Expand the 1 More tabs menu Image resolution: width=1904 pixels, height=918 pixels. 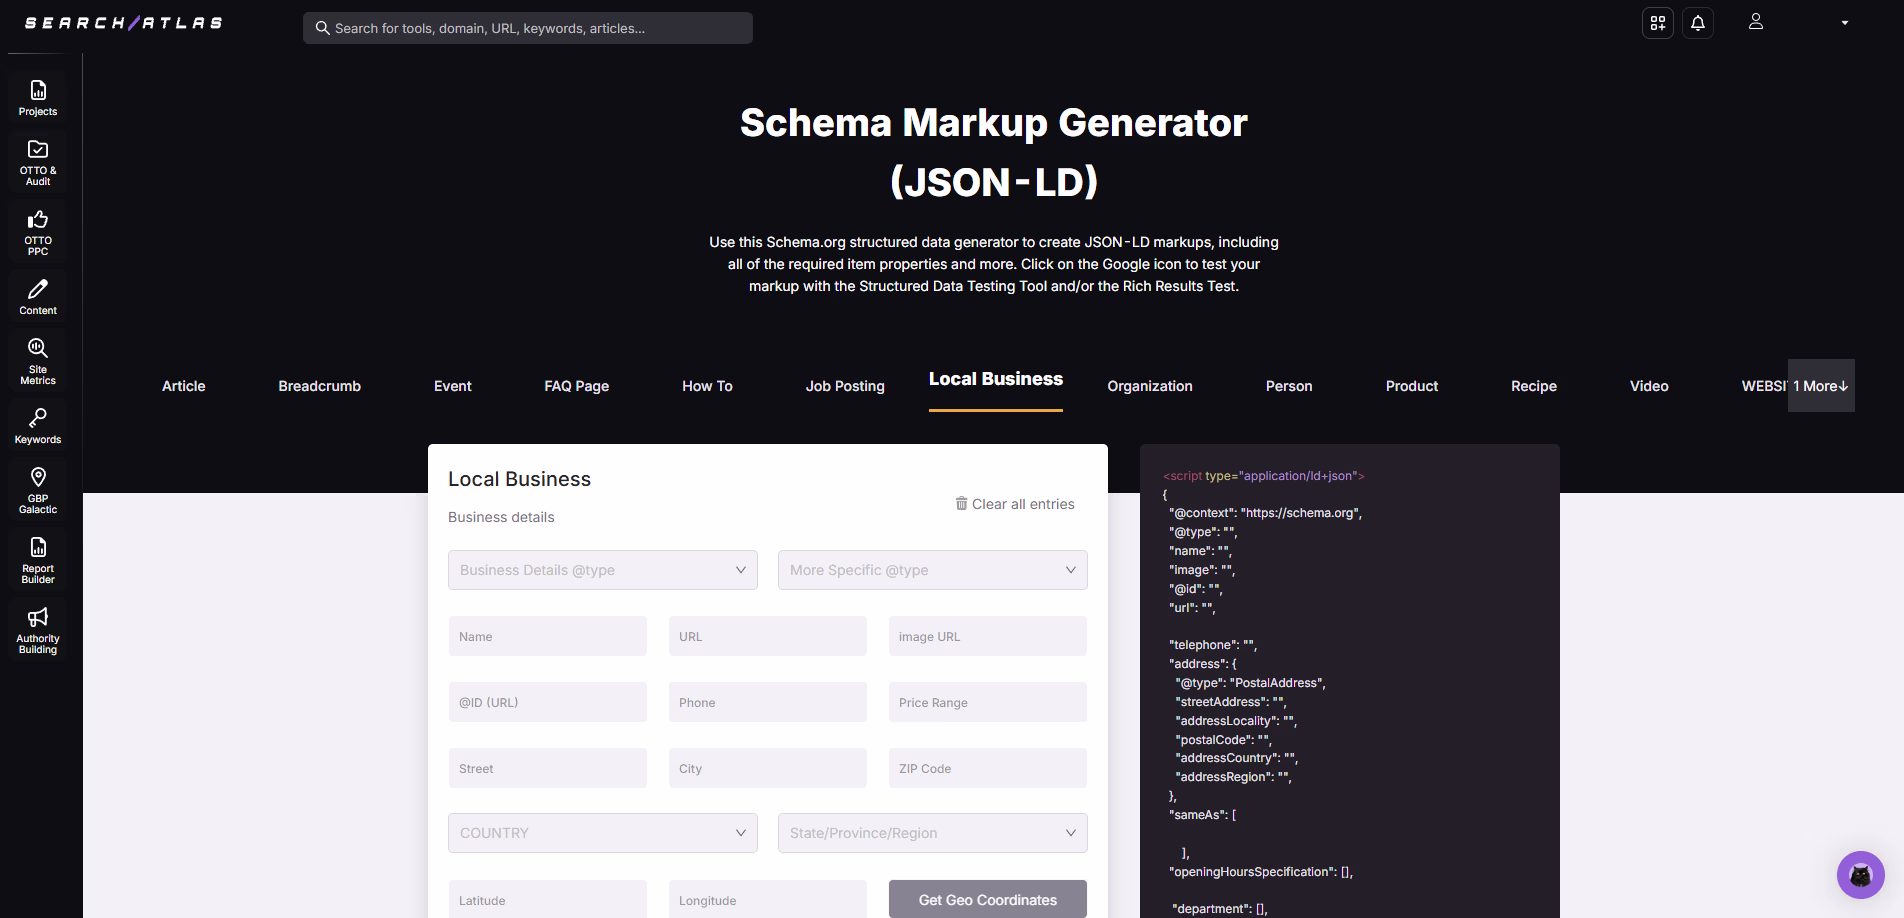(x=1820, y=386)
